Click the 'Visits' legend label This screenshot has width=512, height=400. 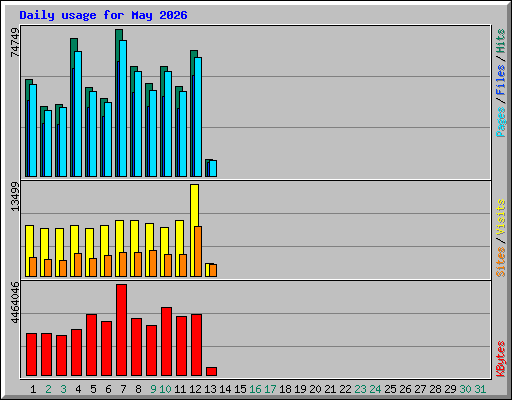[501, 218]
